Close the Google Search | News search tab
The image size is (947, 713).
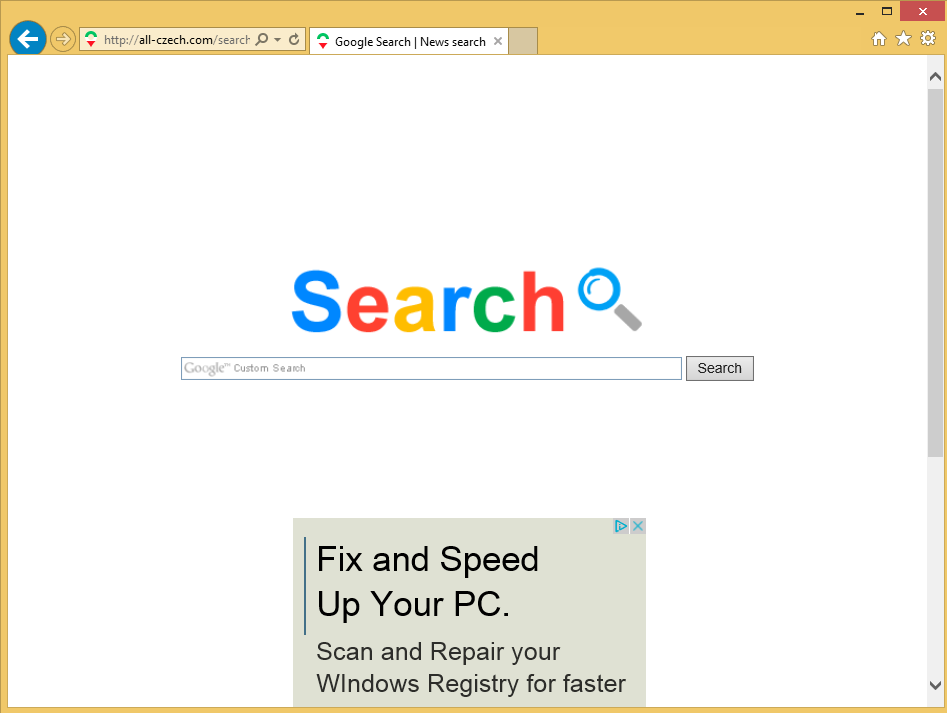point(498,41)
